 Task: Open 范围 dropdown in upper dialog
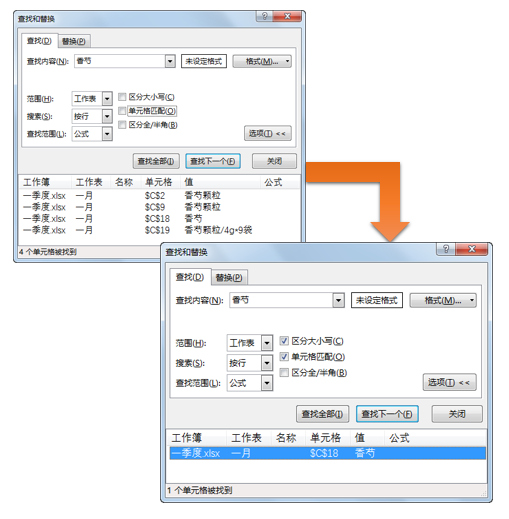click(107, 99)
